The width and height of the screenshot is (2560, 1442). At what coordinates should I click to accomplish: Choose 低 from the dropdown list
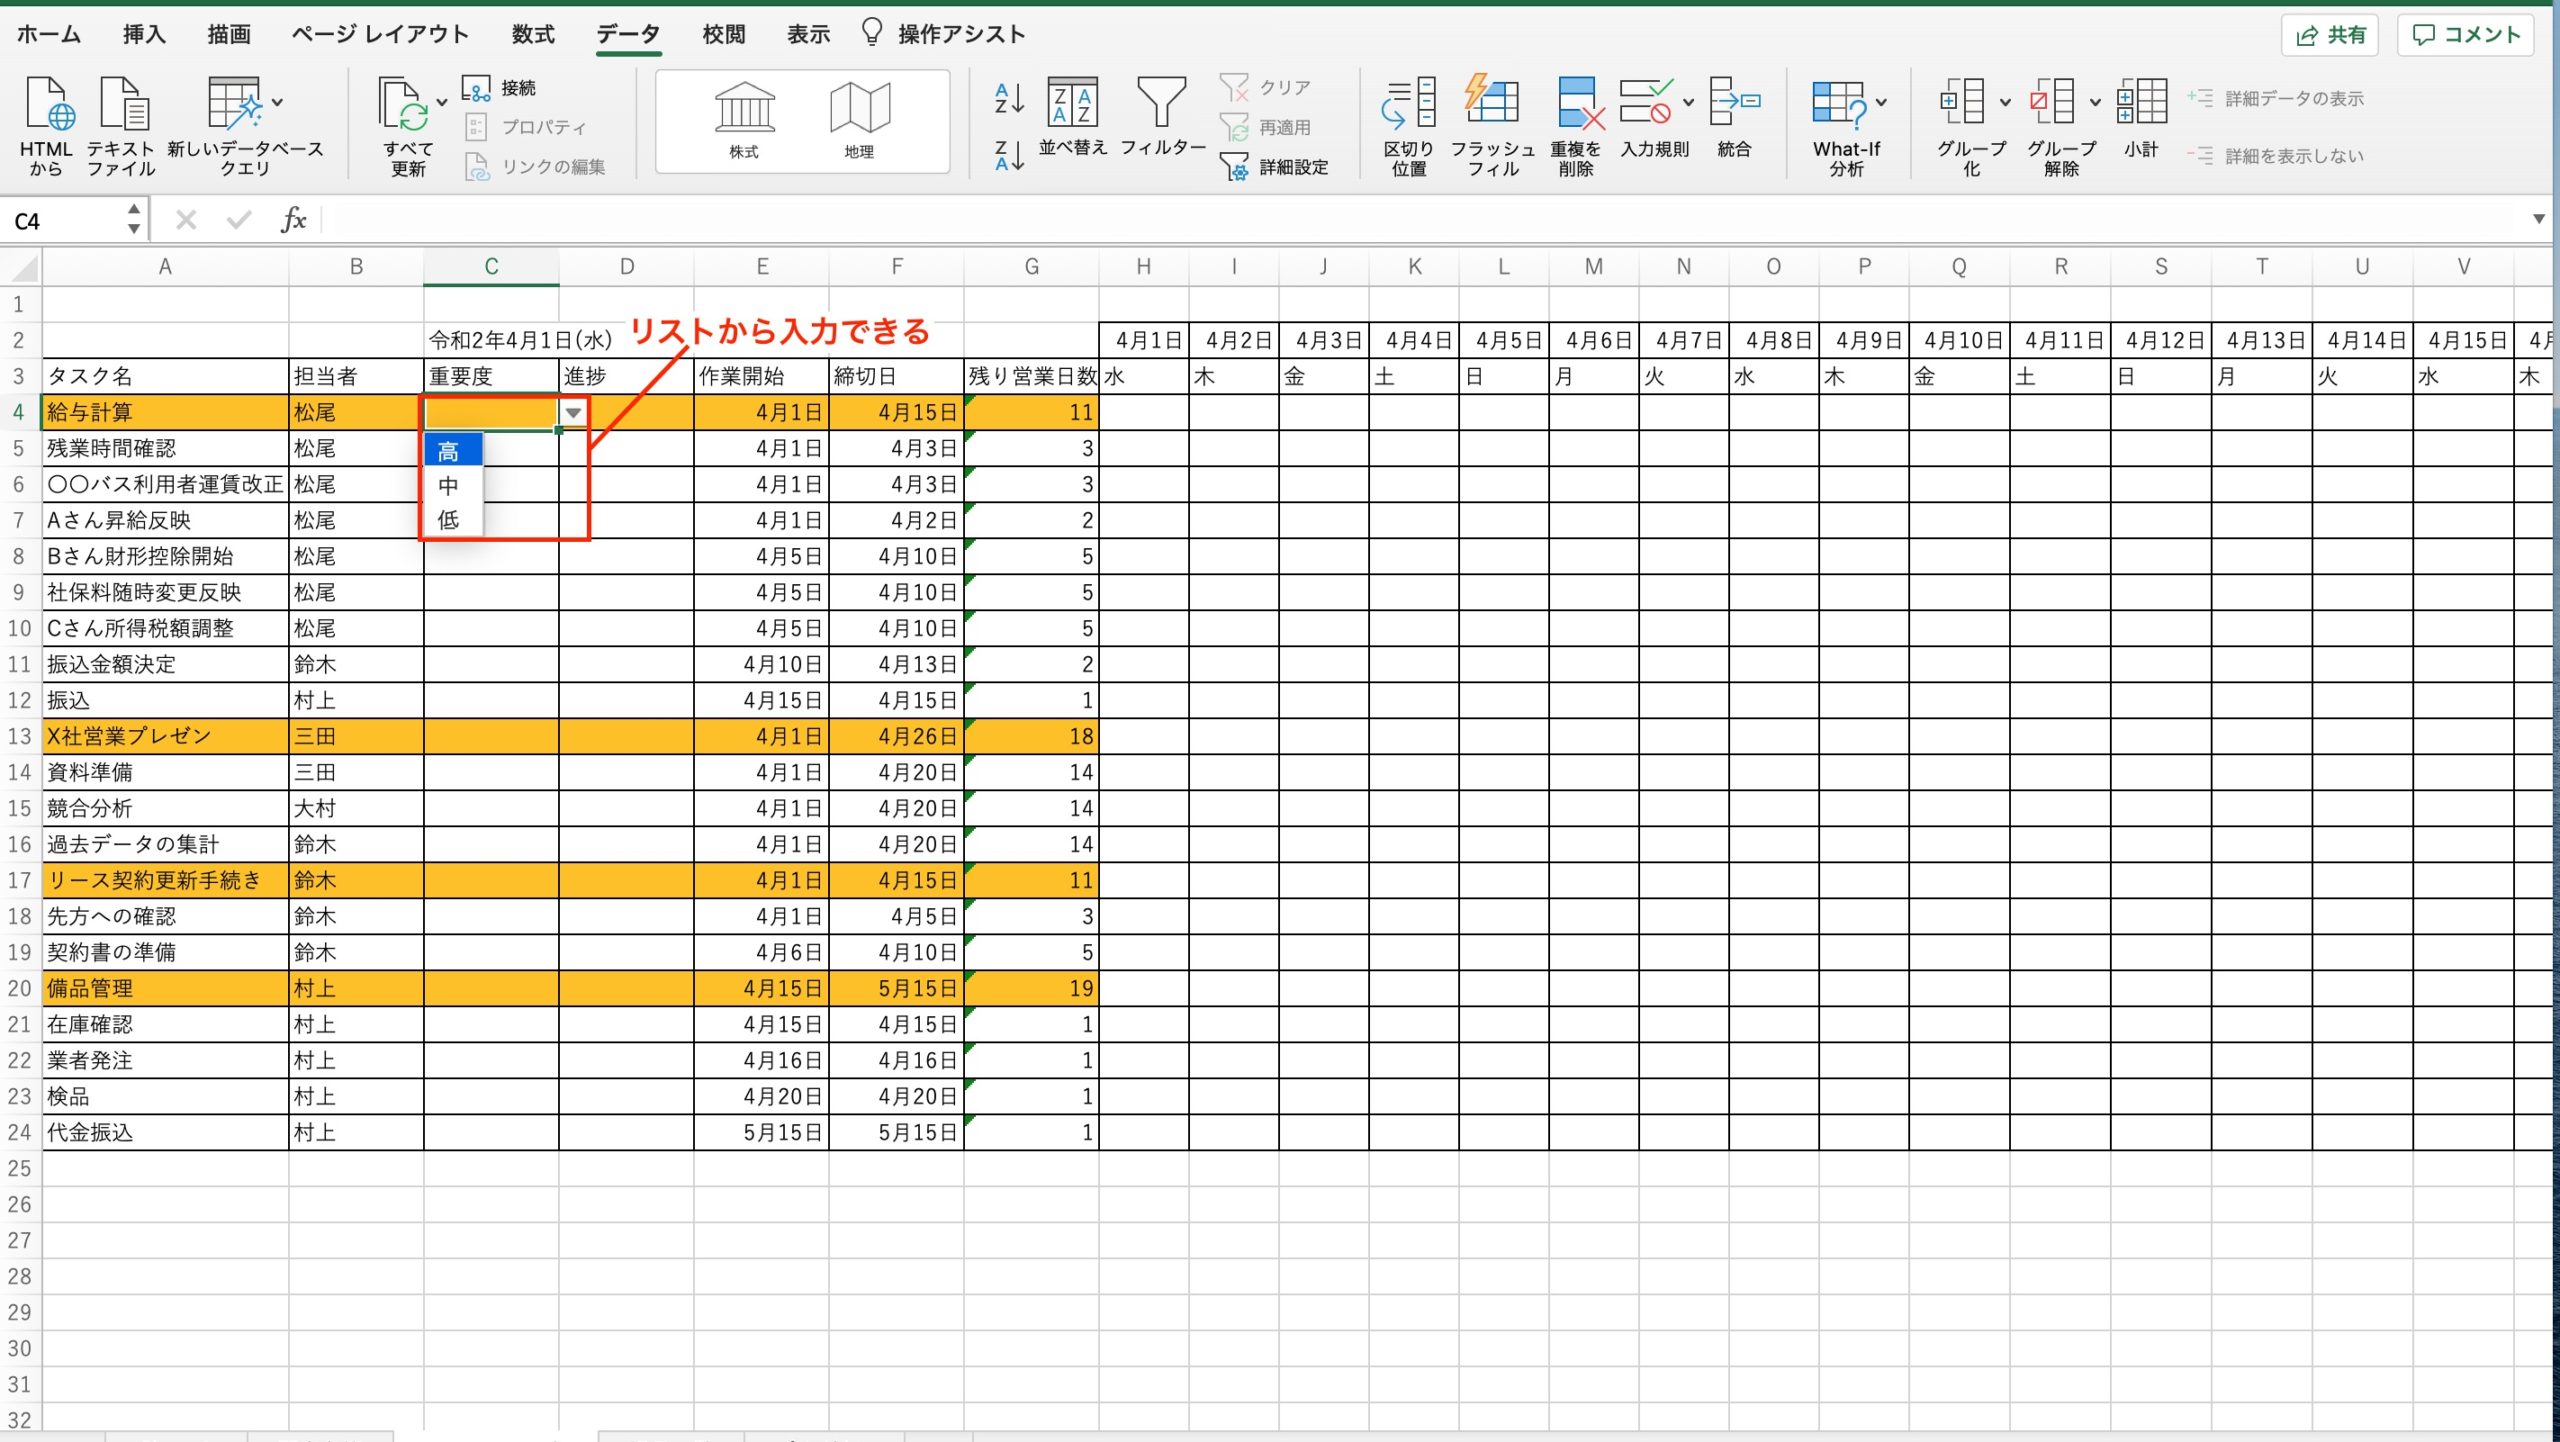click(x=452, y=520)
